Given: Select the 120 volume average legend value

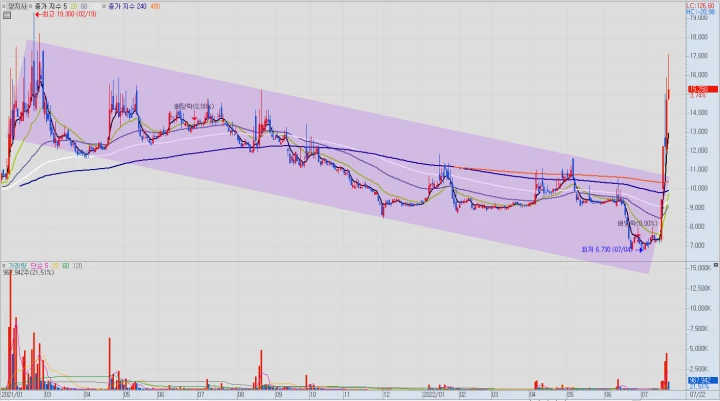Looking at the screenshot, I should [77, 265].
